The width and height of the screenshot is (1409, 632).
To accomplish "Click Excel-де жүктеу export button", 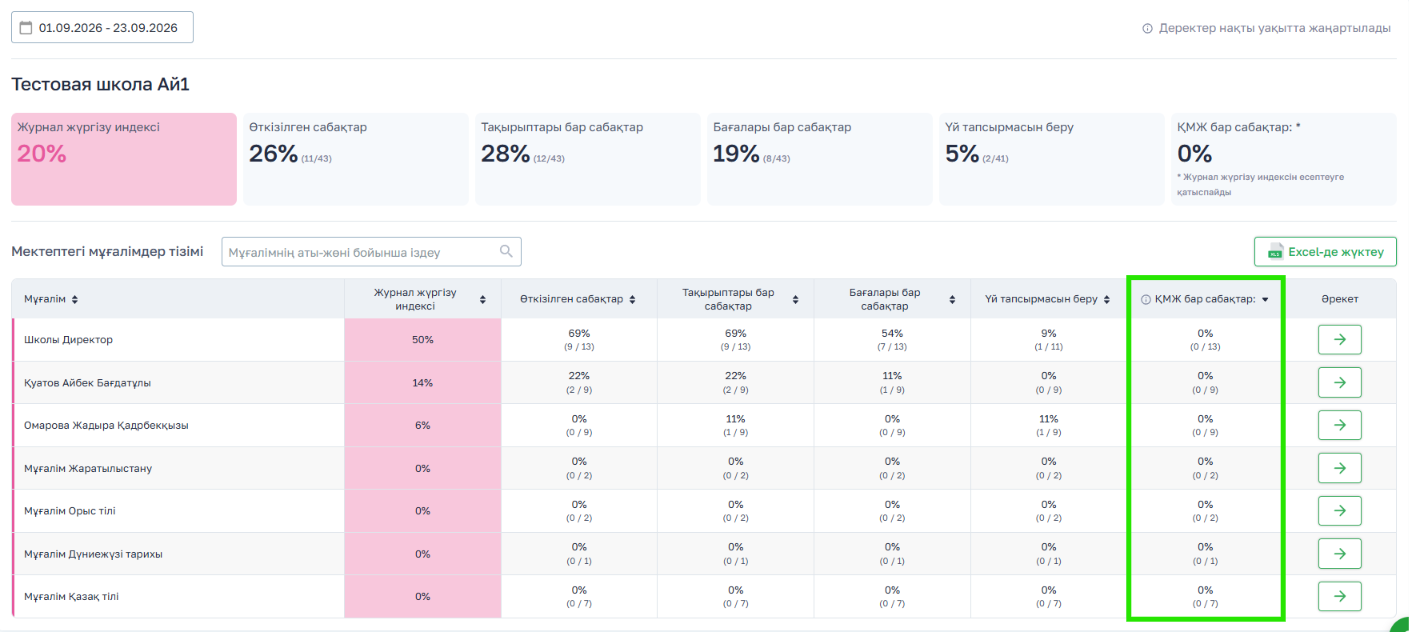I will [1325, 252].
